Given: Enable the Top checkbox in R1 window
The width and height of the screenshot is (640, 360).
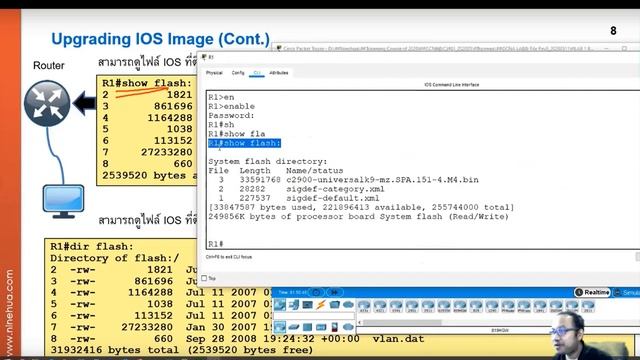Looking at the screenshot, I should [x=204, y=278].
